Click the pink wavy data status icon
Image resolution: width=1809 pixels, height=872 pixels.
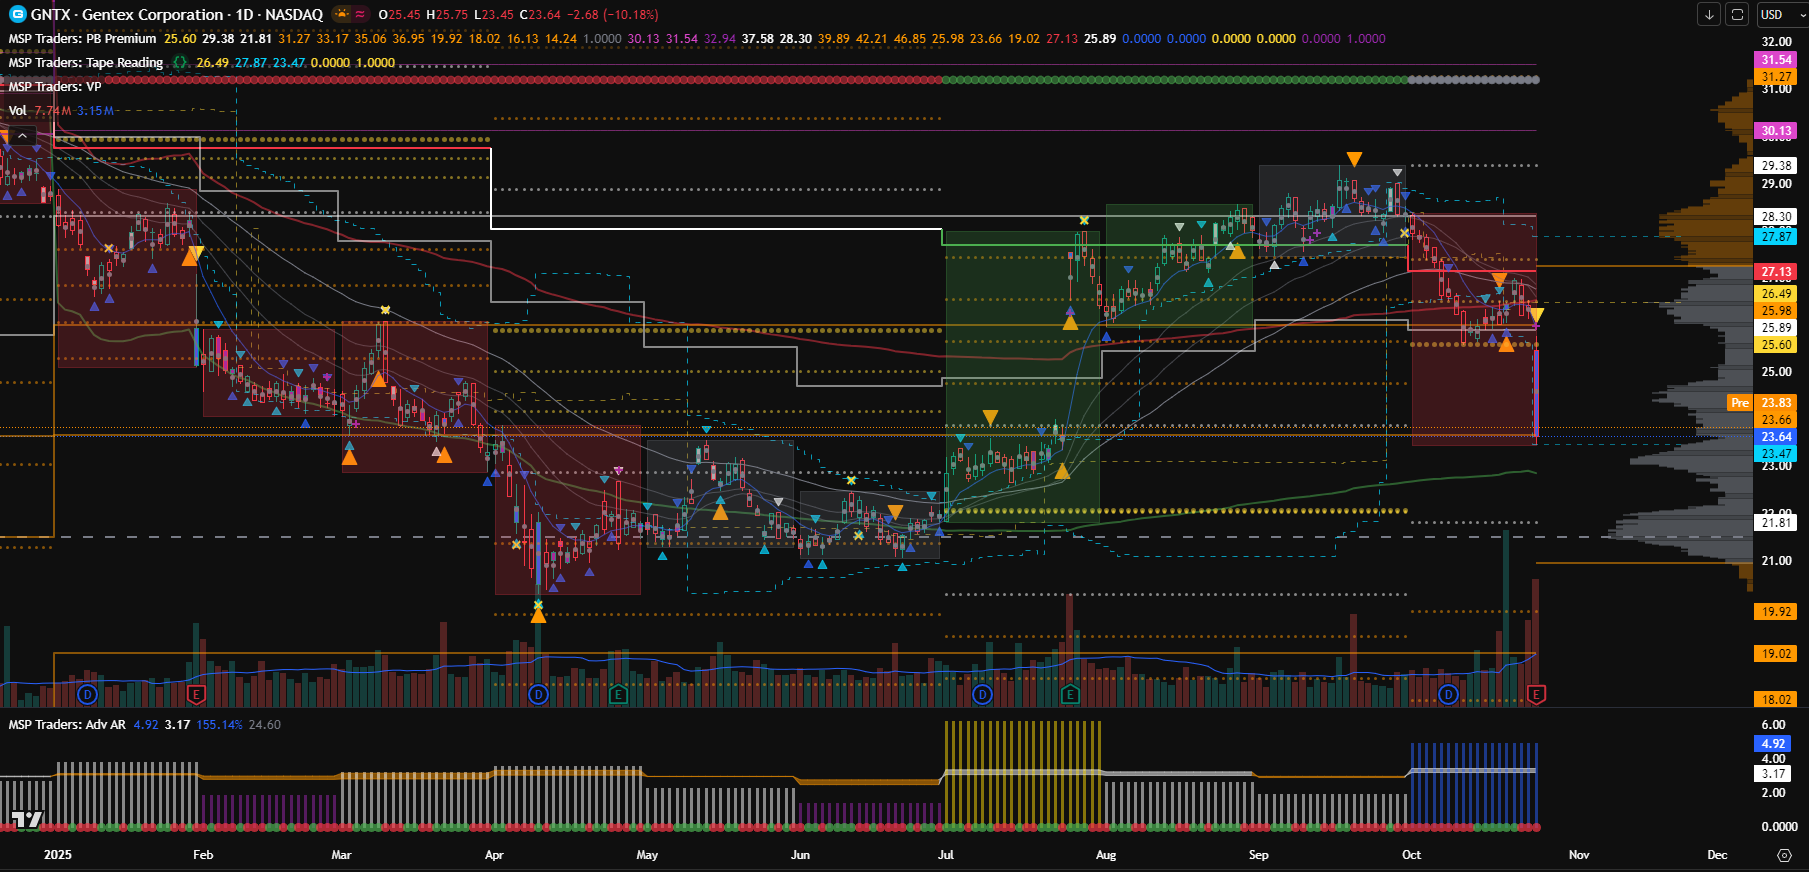360,14
